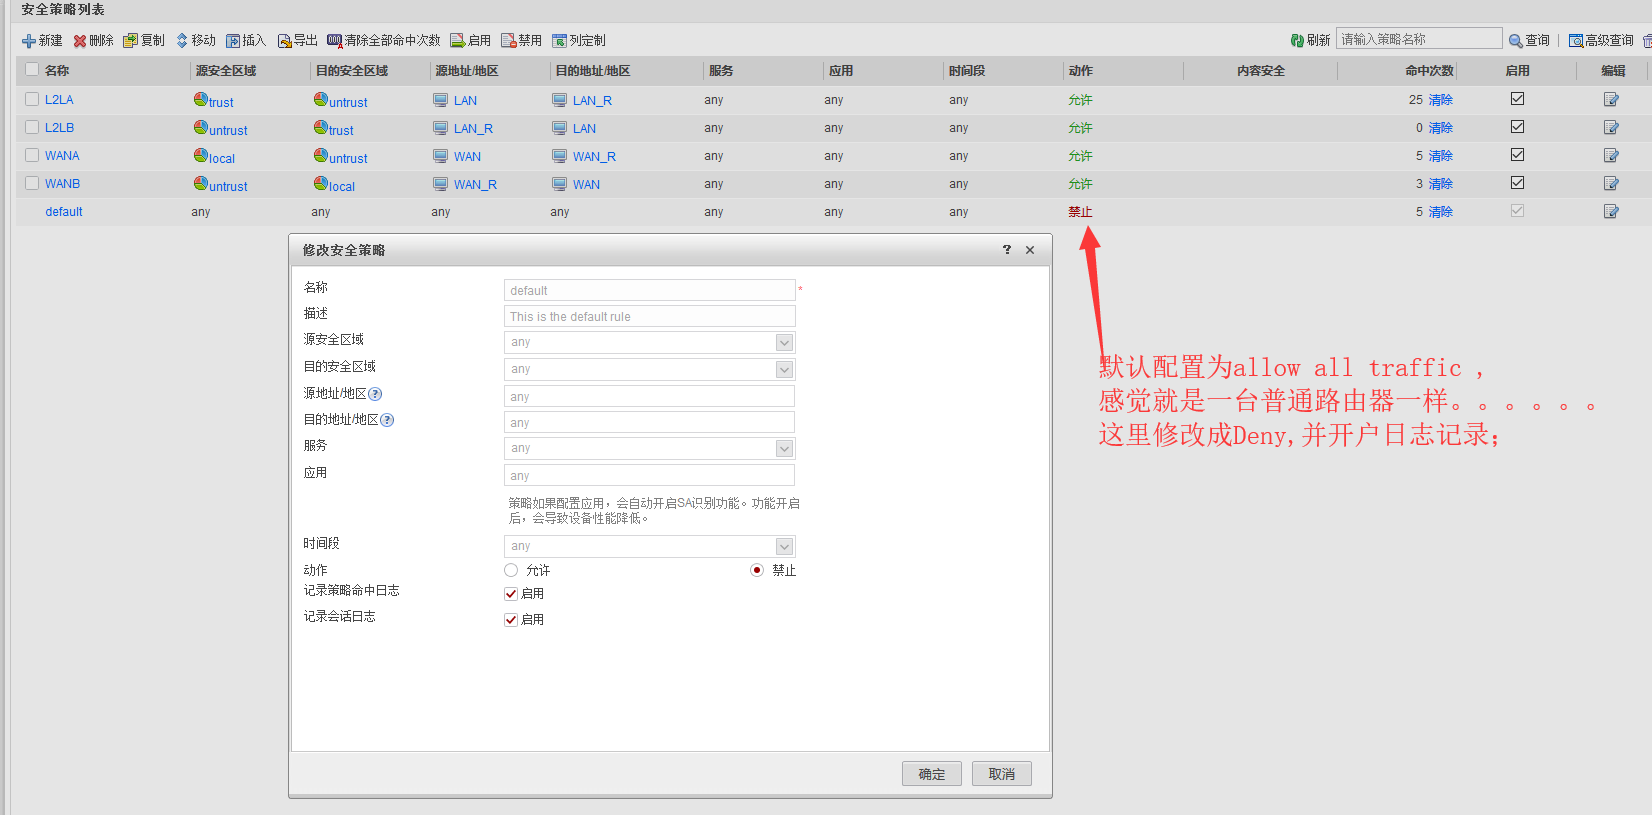This screenshot has height=815, width=1652.
Task: Click the help icon beside 源地址/地区
Action: [x=375, y=394]
